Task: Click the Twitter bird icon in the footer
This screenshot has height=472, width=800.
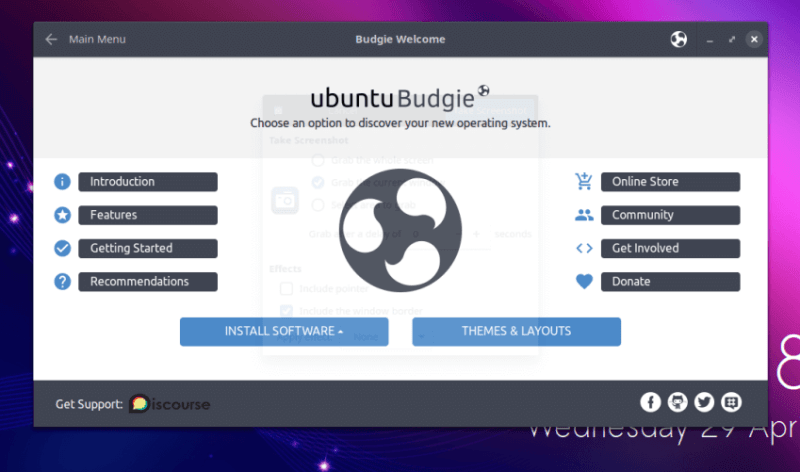Action: 704,402
